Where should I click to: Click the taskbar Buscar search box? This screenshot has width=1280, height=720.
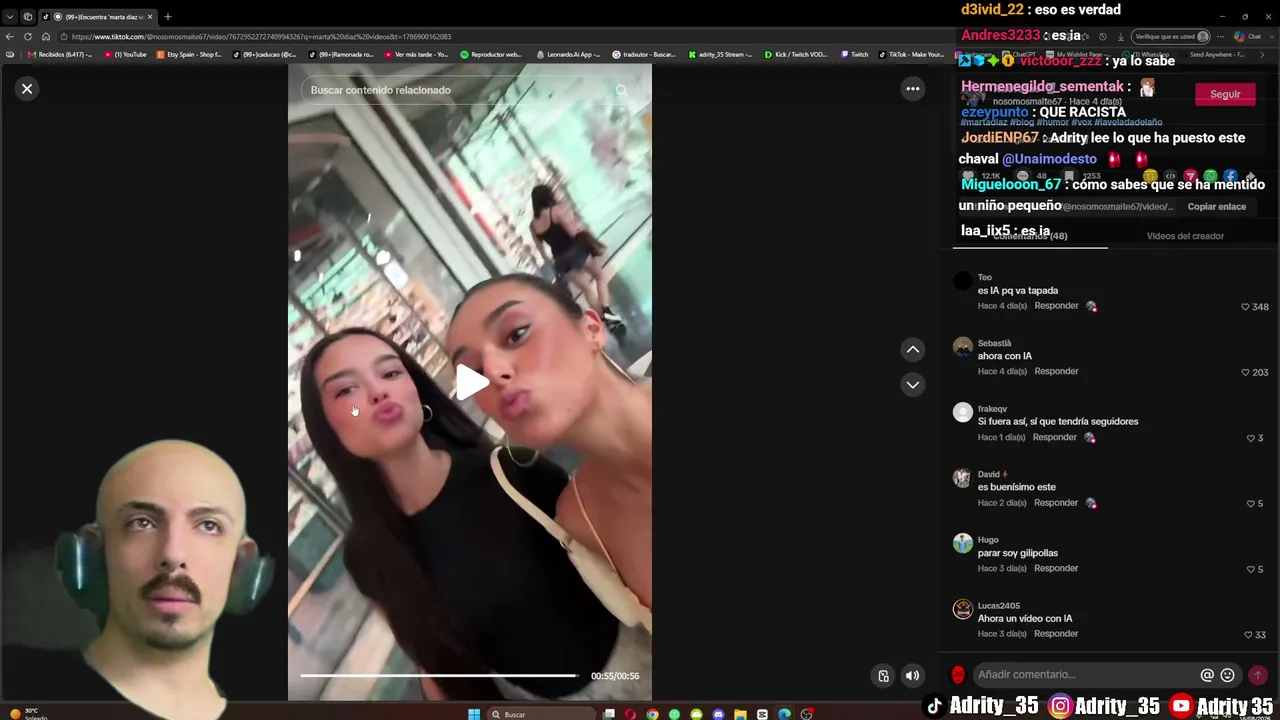540,714
